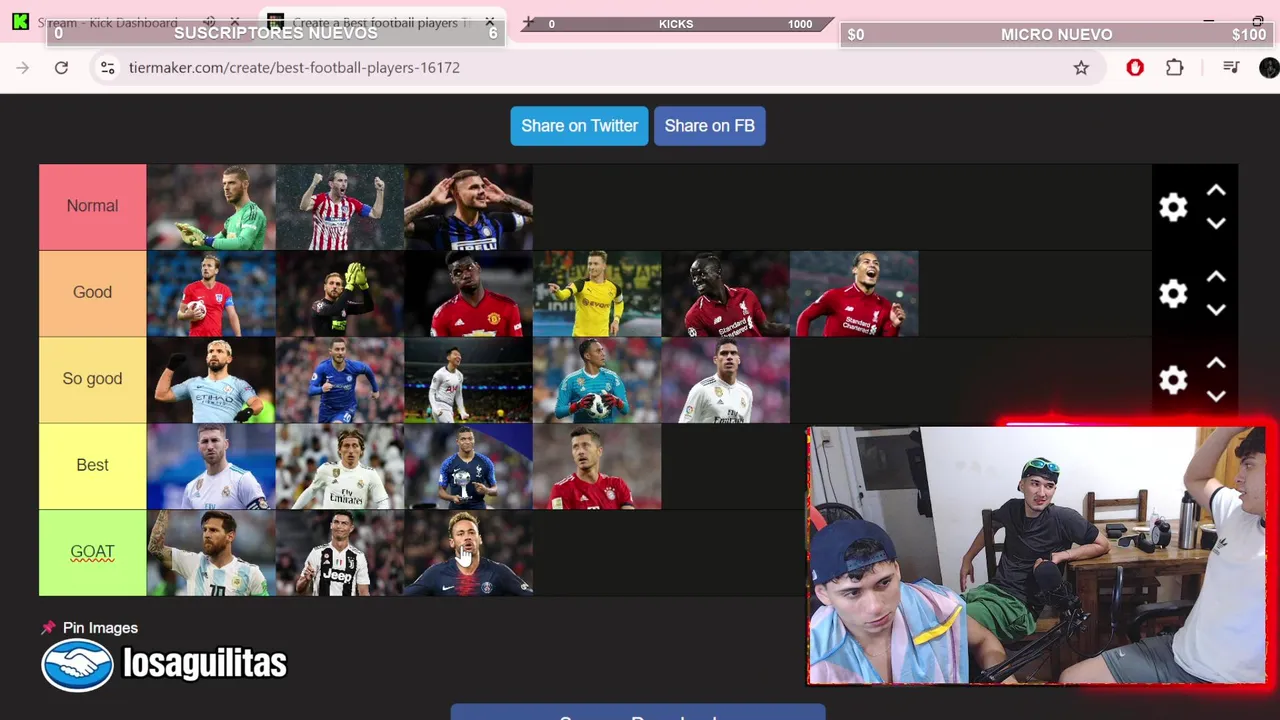The image size is (1280, 720).
Task: Close the Create a Best football players tab
Action: click(x=490, y=22)
